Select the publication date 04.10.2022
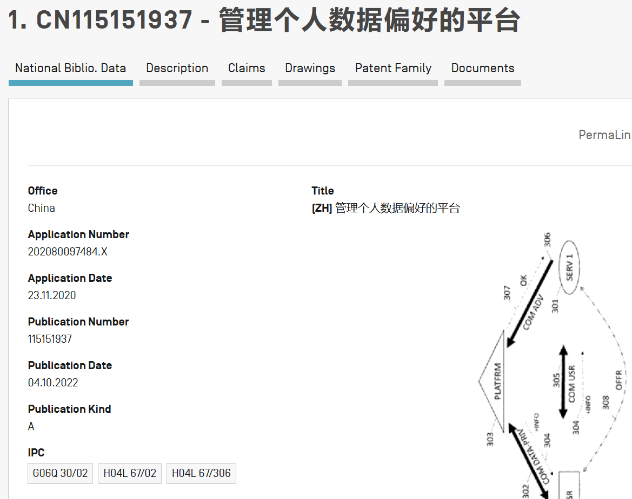The height and width of the screenshot is (499, 632). pos(53,383)
